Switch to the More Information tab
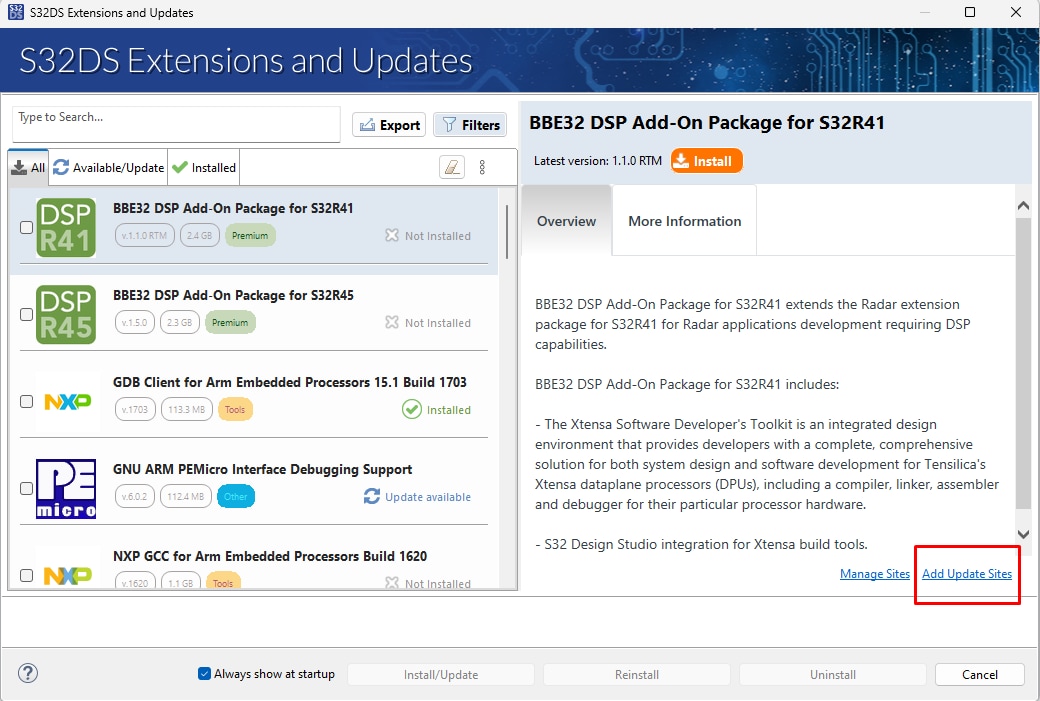Image resolution: width=1040 pixels, height=701 pixels. click(684, 221)
